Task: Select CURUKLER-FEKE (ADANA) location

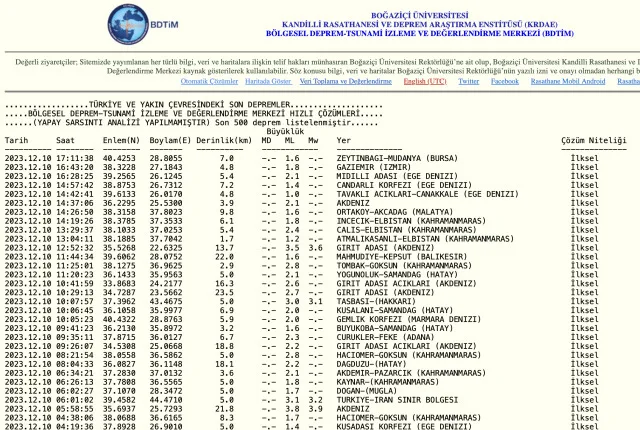Action: point(385,337)
